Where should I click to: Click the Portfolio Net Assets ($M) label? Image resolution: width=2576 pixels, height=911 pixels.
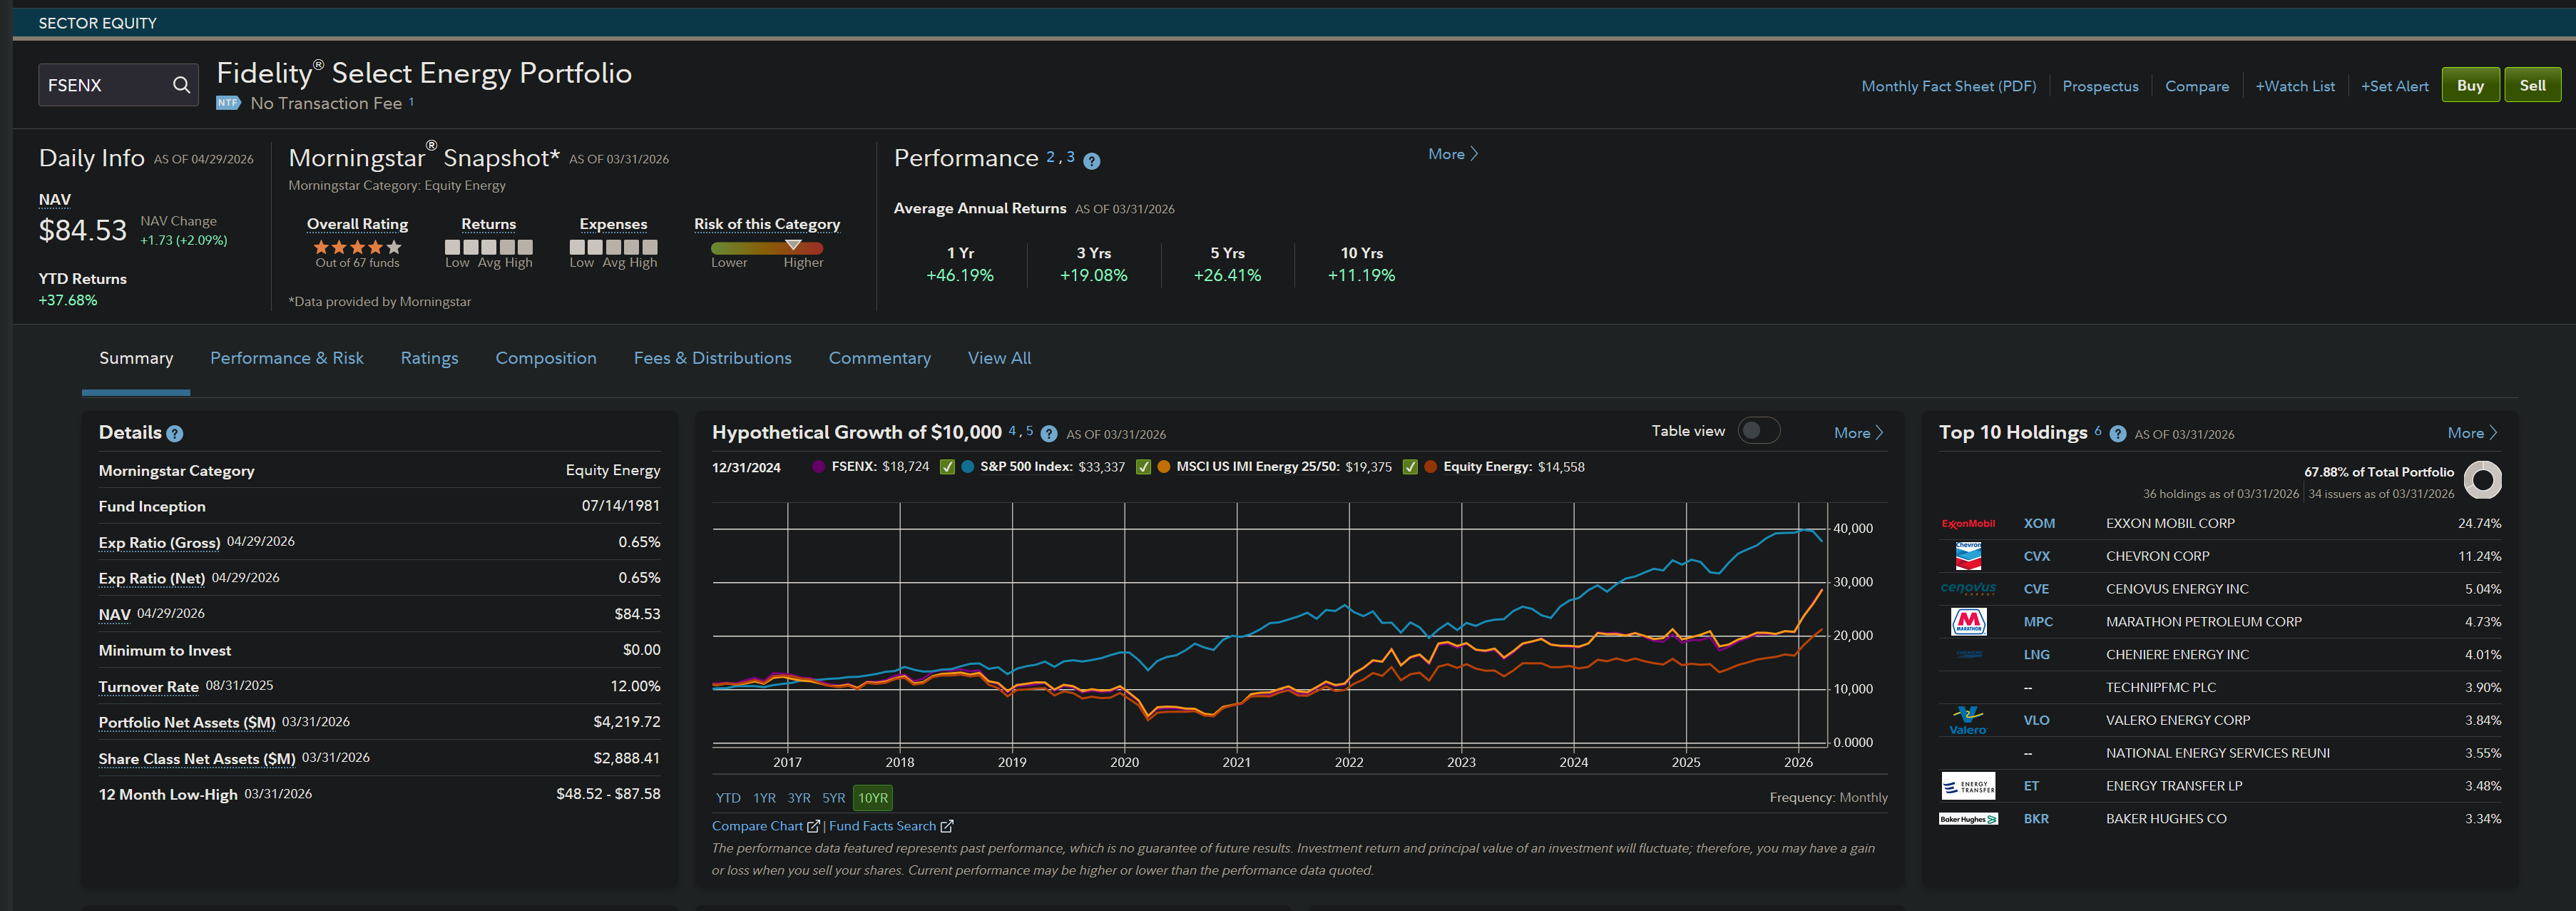click(187, 723)
